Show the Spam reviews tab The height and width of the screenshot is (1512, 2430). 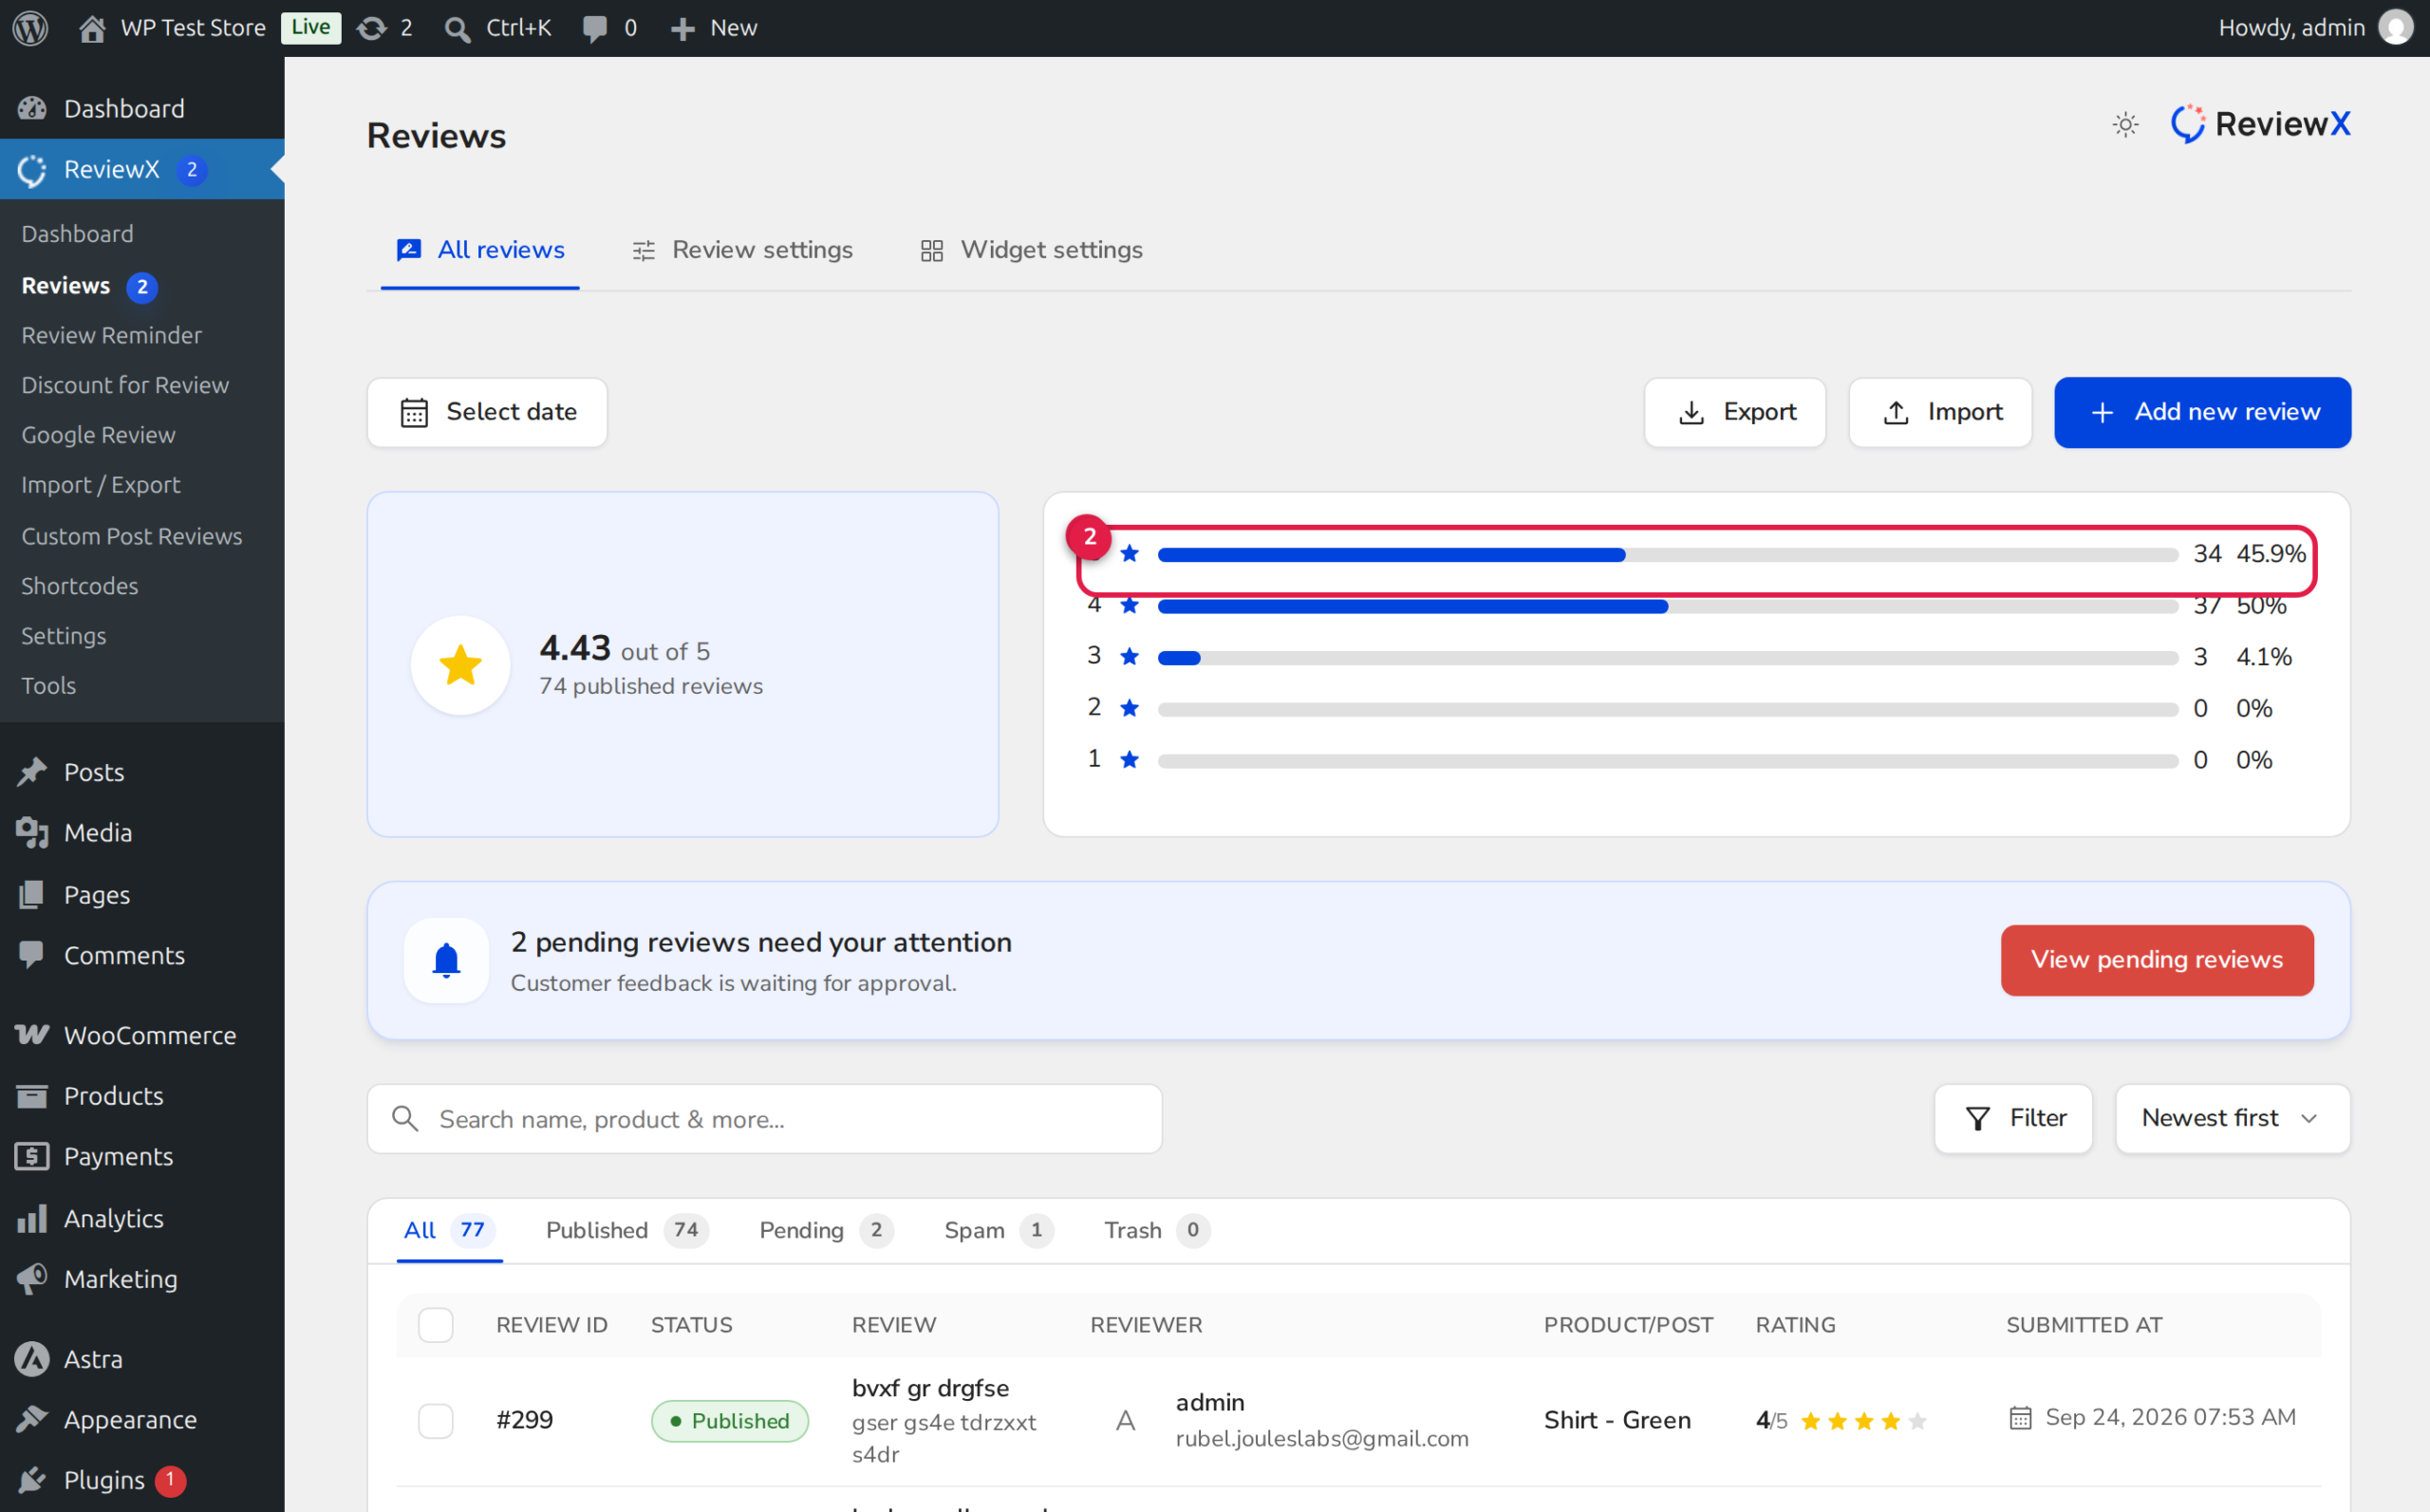(998, 1230)
